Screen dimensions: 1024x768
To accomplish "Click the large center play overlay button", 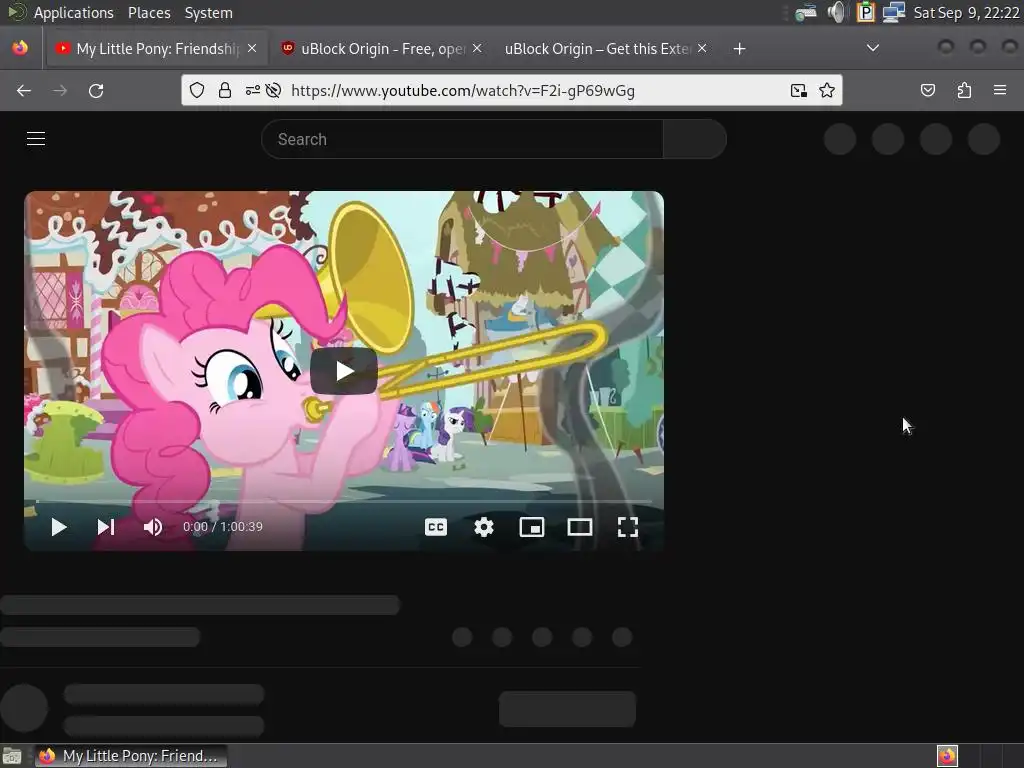I will (x=344, y=371).
